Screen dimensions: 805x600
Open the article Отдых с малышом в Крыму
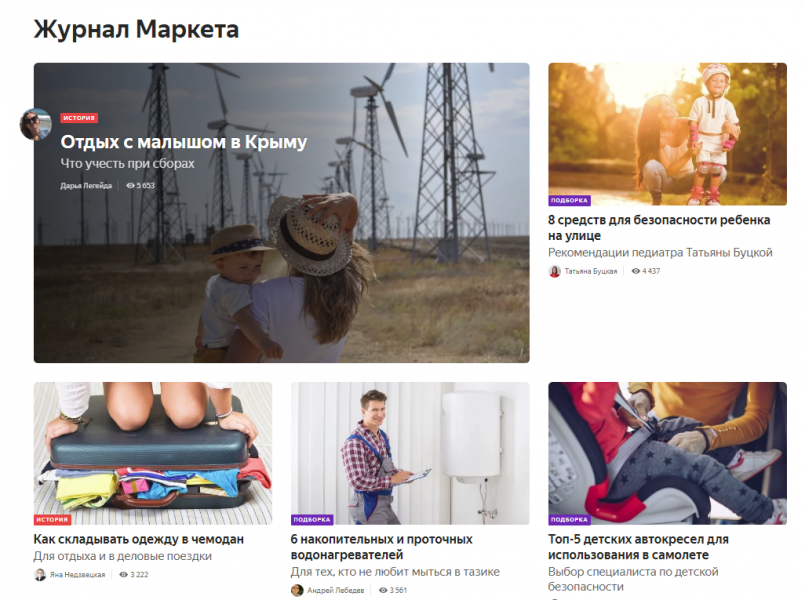(x=184, y=142)
